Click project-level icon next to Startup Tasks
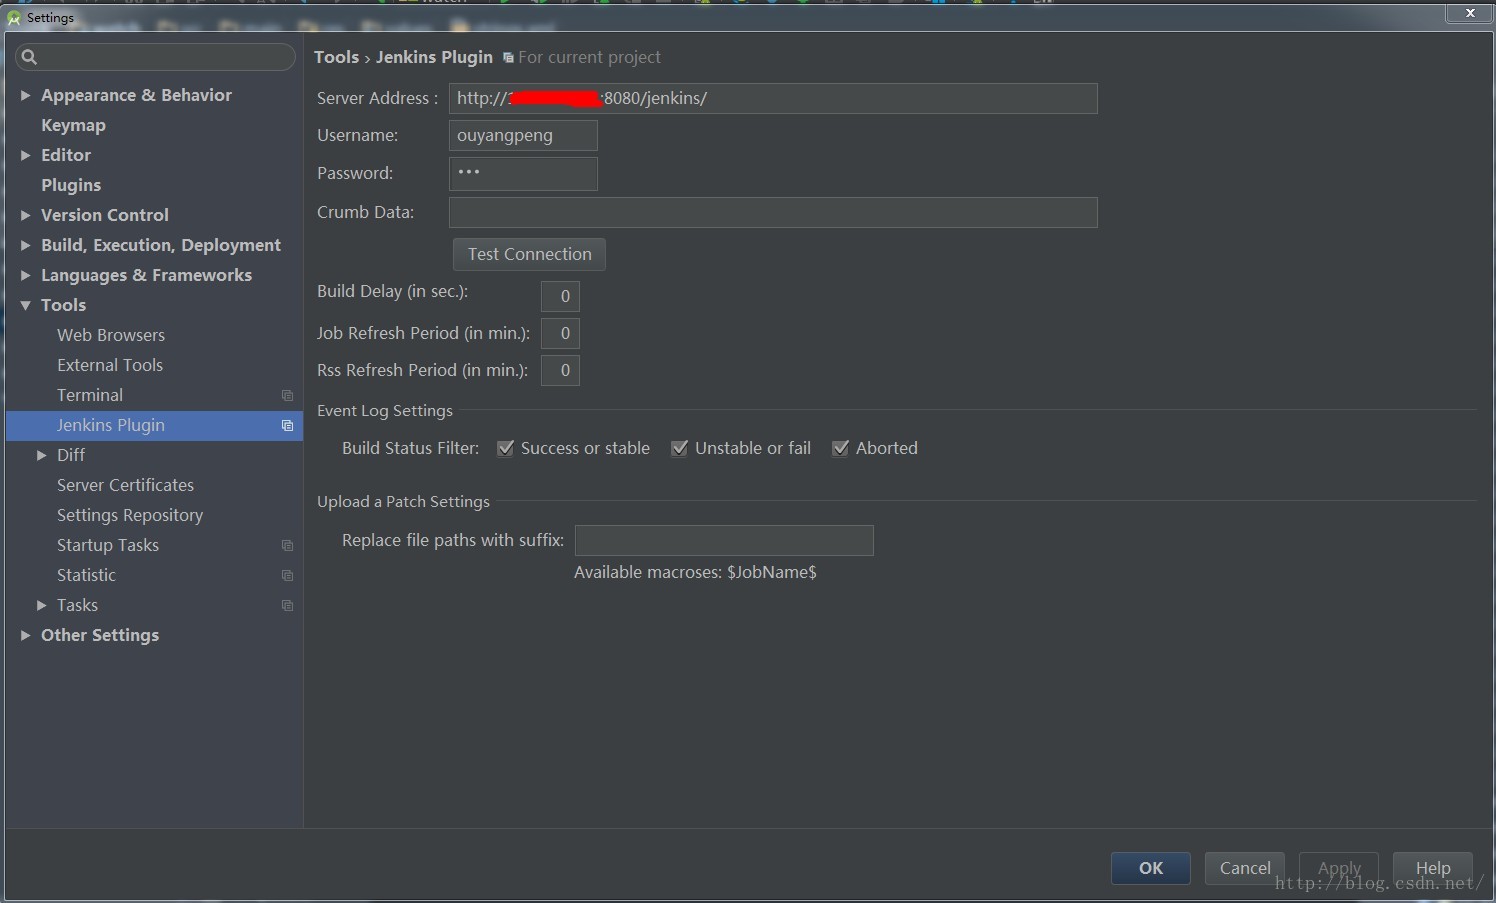This screenshot has width=1496, height=903. [x=287, y=545]
